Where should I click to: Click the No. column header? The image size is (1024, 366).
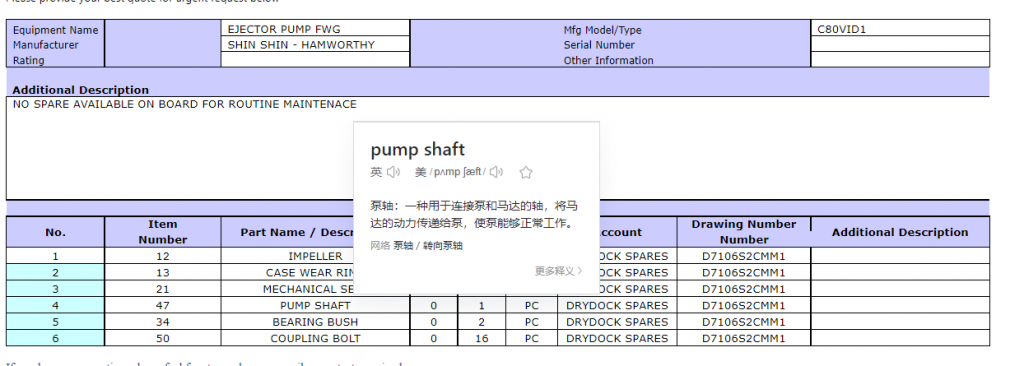[56, 232]
